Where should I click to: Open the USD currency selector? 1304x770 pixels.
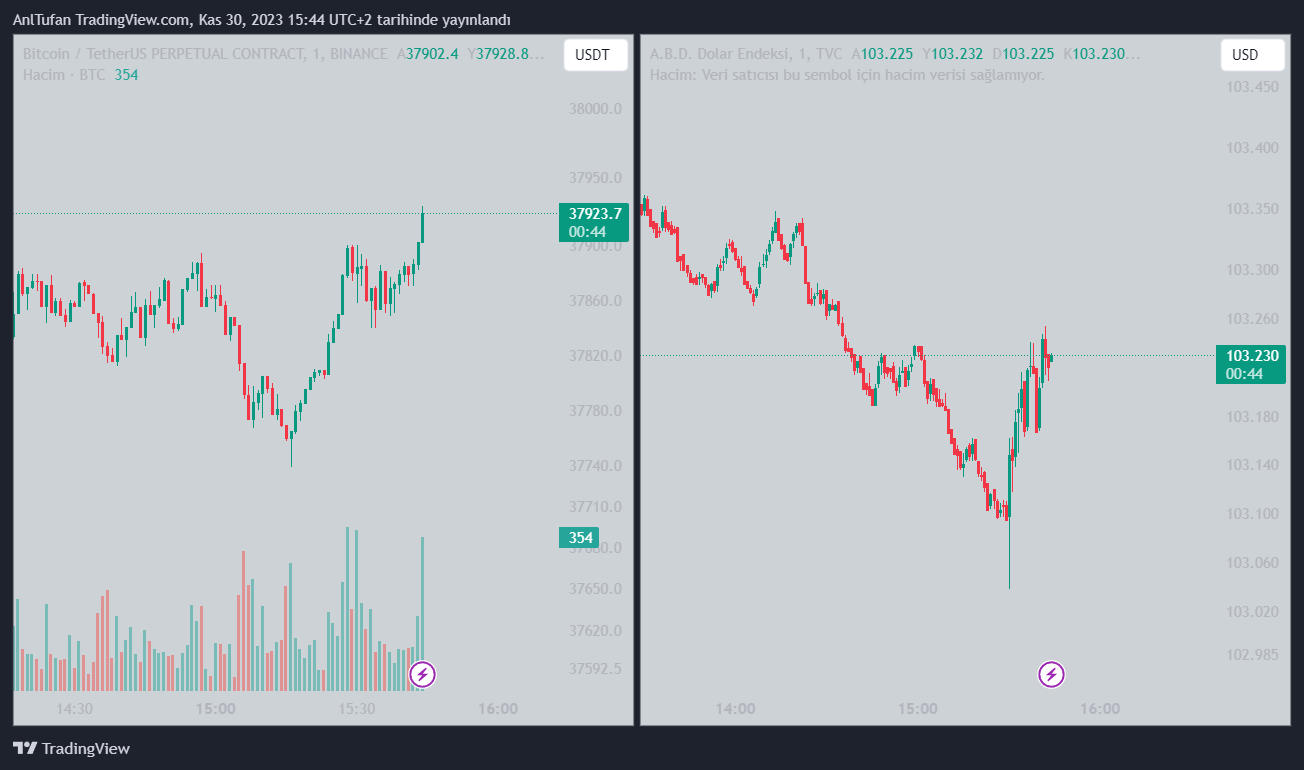click(1245, 55)
